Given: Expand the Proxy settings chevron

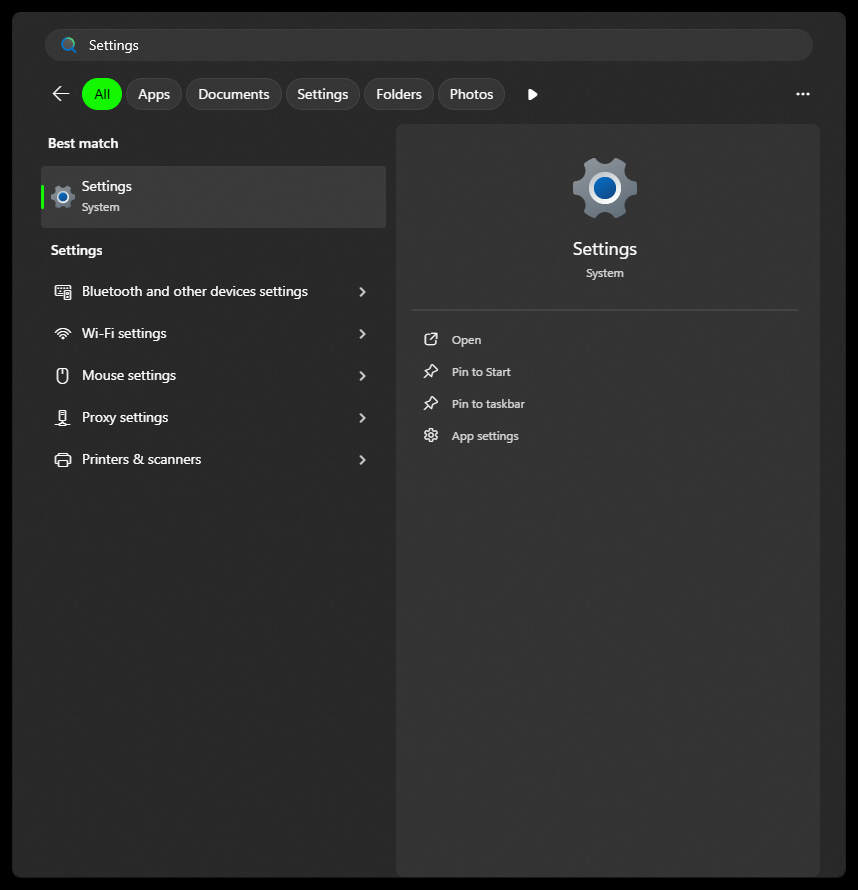Looking at the screenshot, I should pyautogui.click(x=363, y=418).
